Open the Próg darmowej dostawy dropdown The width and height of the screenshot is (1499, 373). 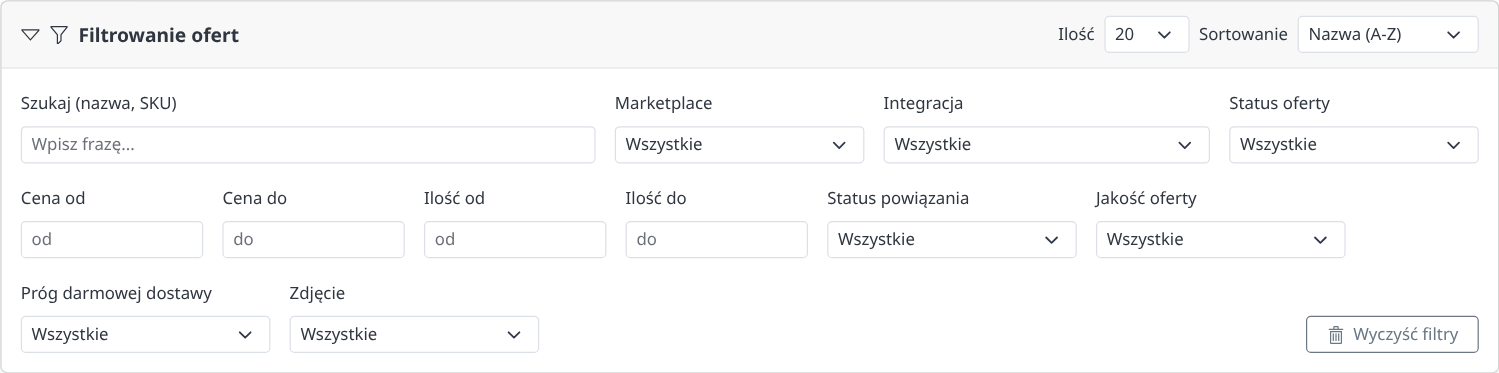145,334
